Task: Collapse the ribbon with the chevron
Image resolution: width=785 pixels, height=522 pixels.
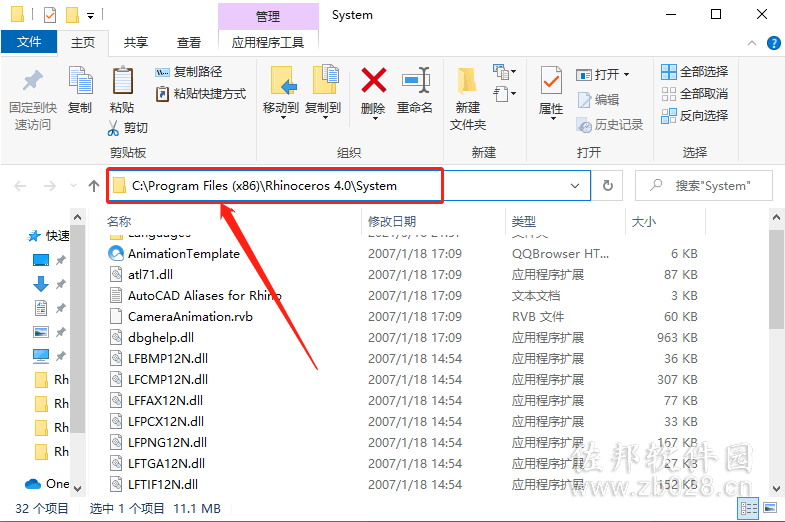Action: tap(752, 43)
